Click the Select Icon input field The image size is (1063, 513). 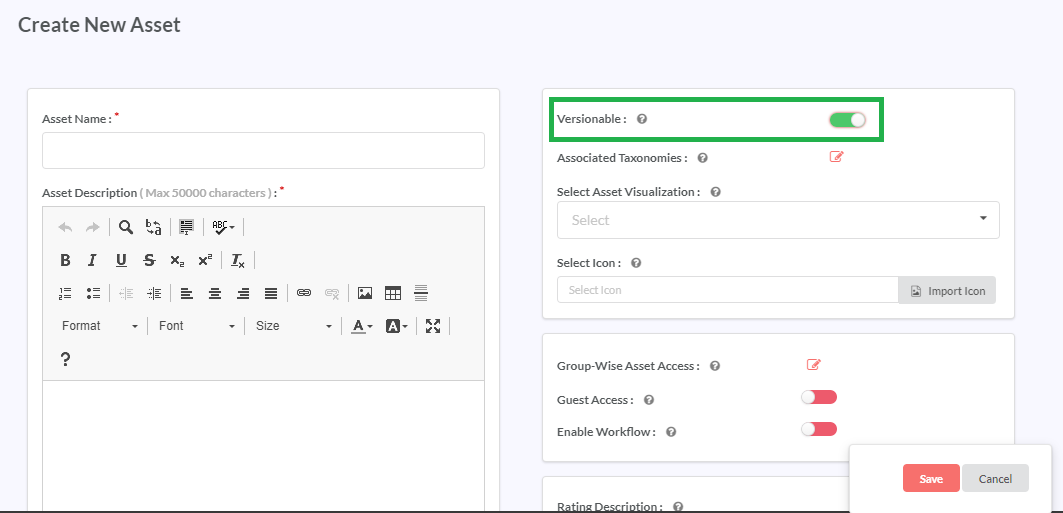[727, 289]
